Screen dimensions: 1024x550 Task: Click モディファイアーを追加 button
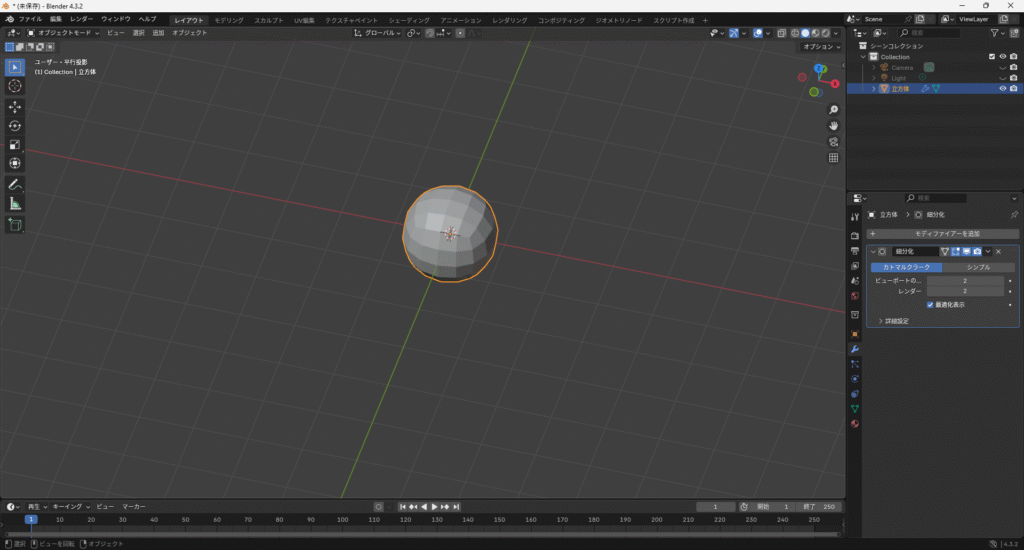click(x=942, y=234)
